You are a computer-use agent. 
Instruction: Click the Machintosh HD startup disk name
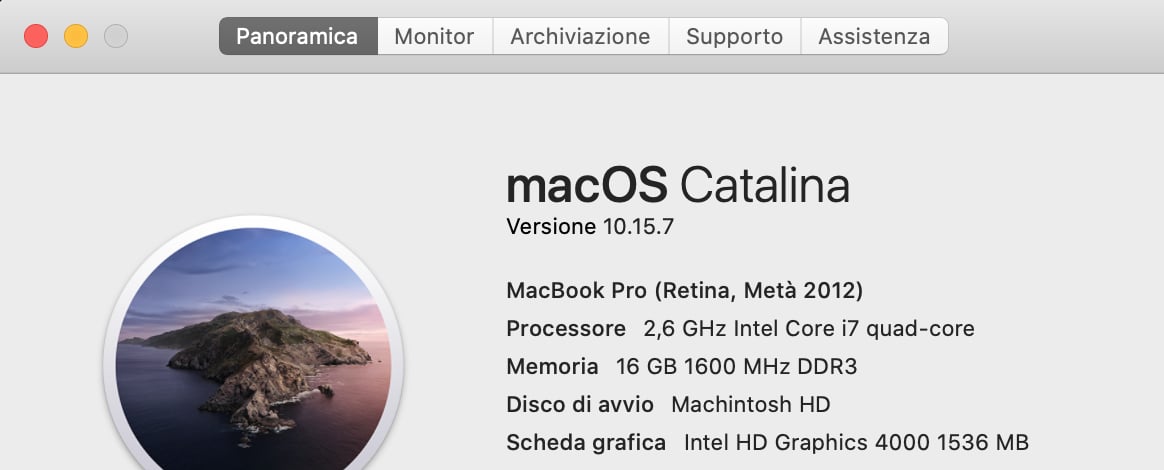point(751,405)
